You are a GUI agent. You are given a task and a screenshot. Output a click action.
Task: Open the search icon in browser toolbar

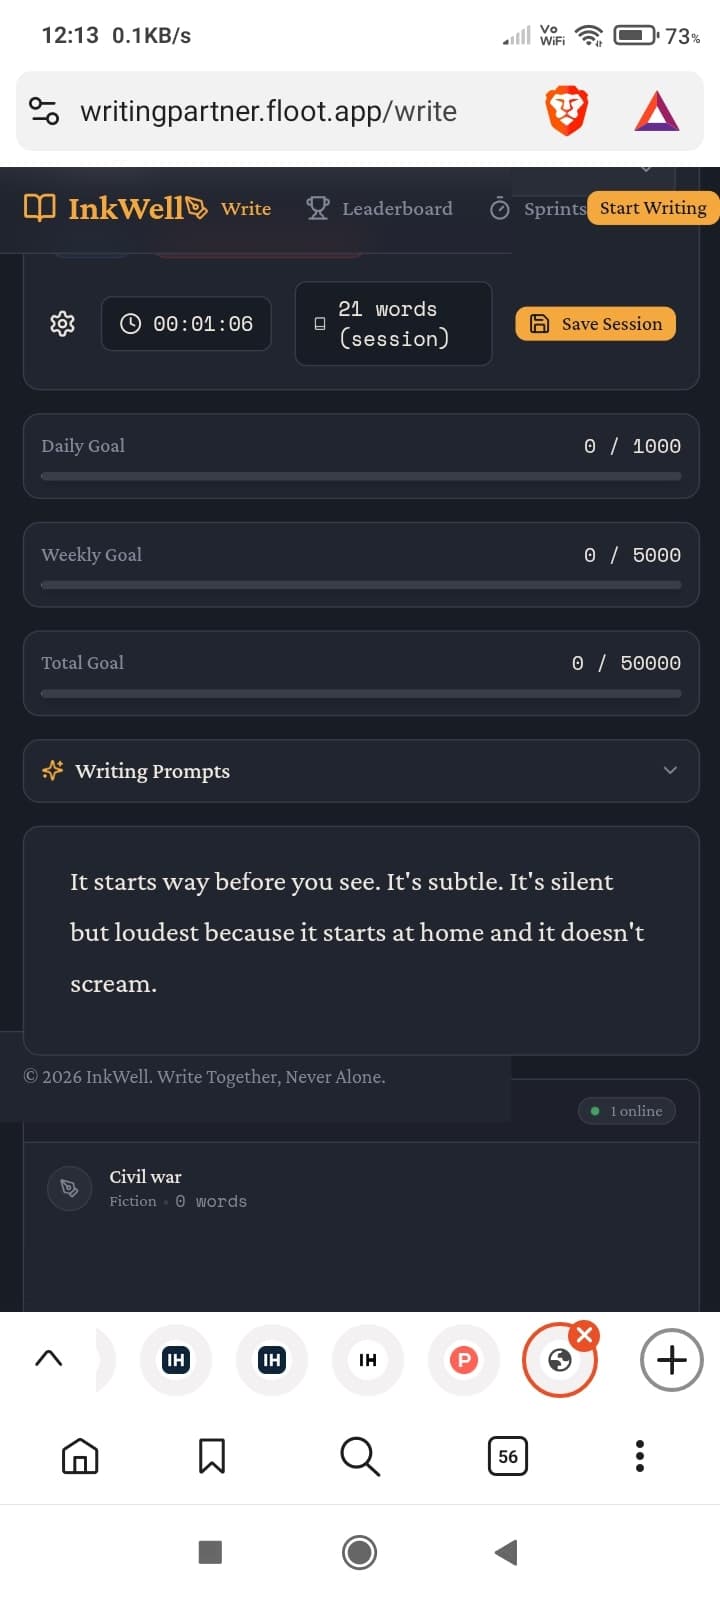359,1457
